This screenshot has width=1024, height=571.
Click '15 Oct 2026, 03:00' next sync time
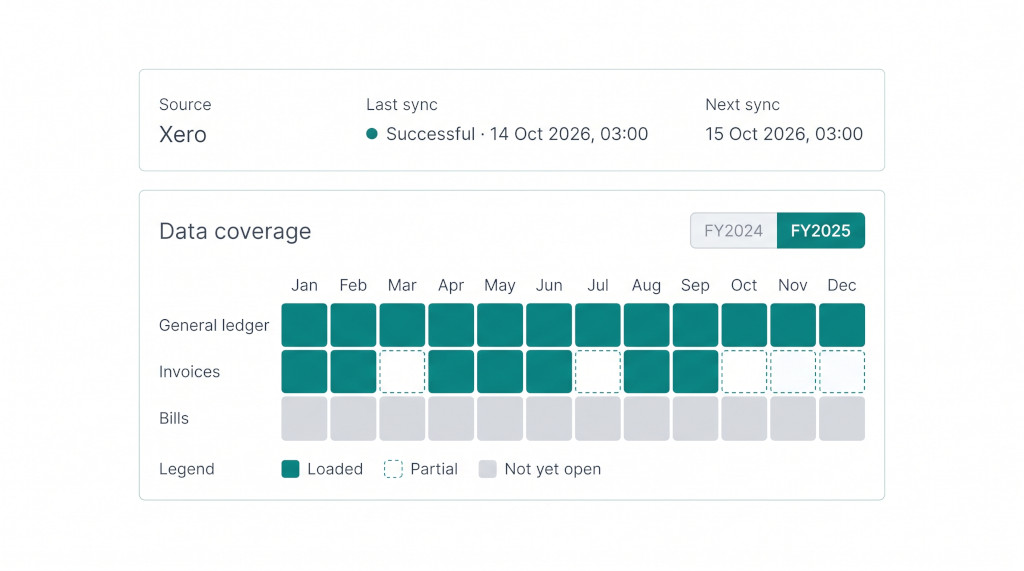point(784,134)
